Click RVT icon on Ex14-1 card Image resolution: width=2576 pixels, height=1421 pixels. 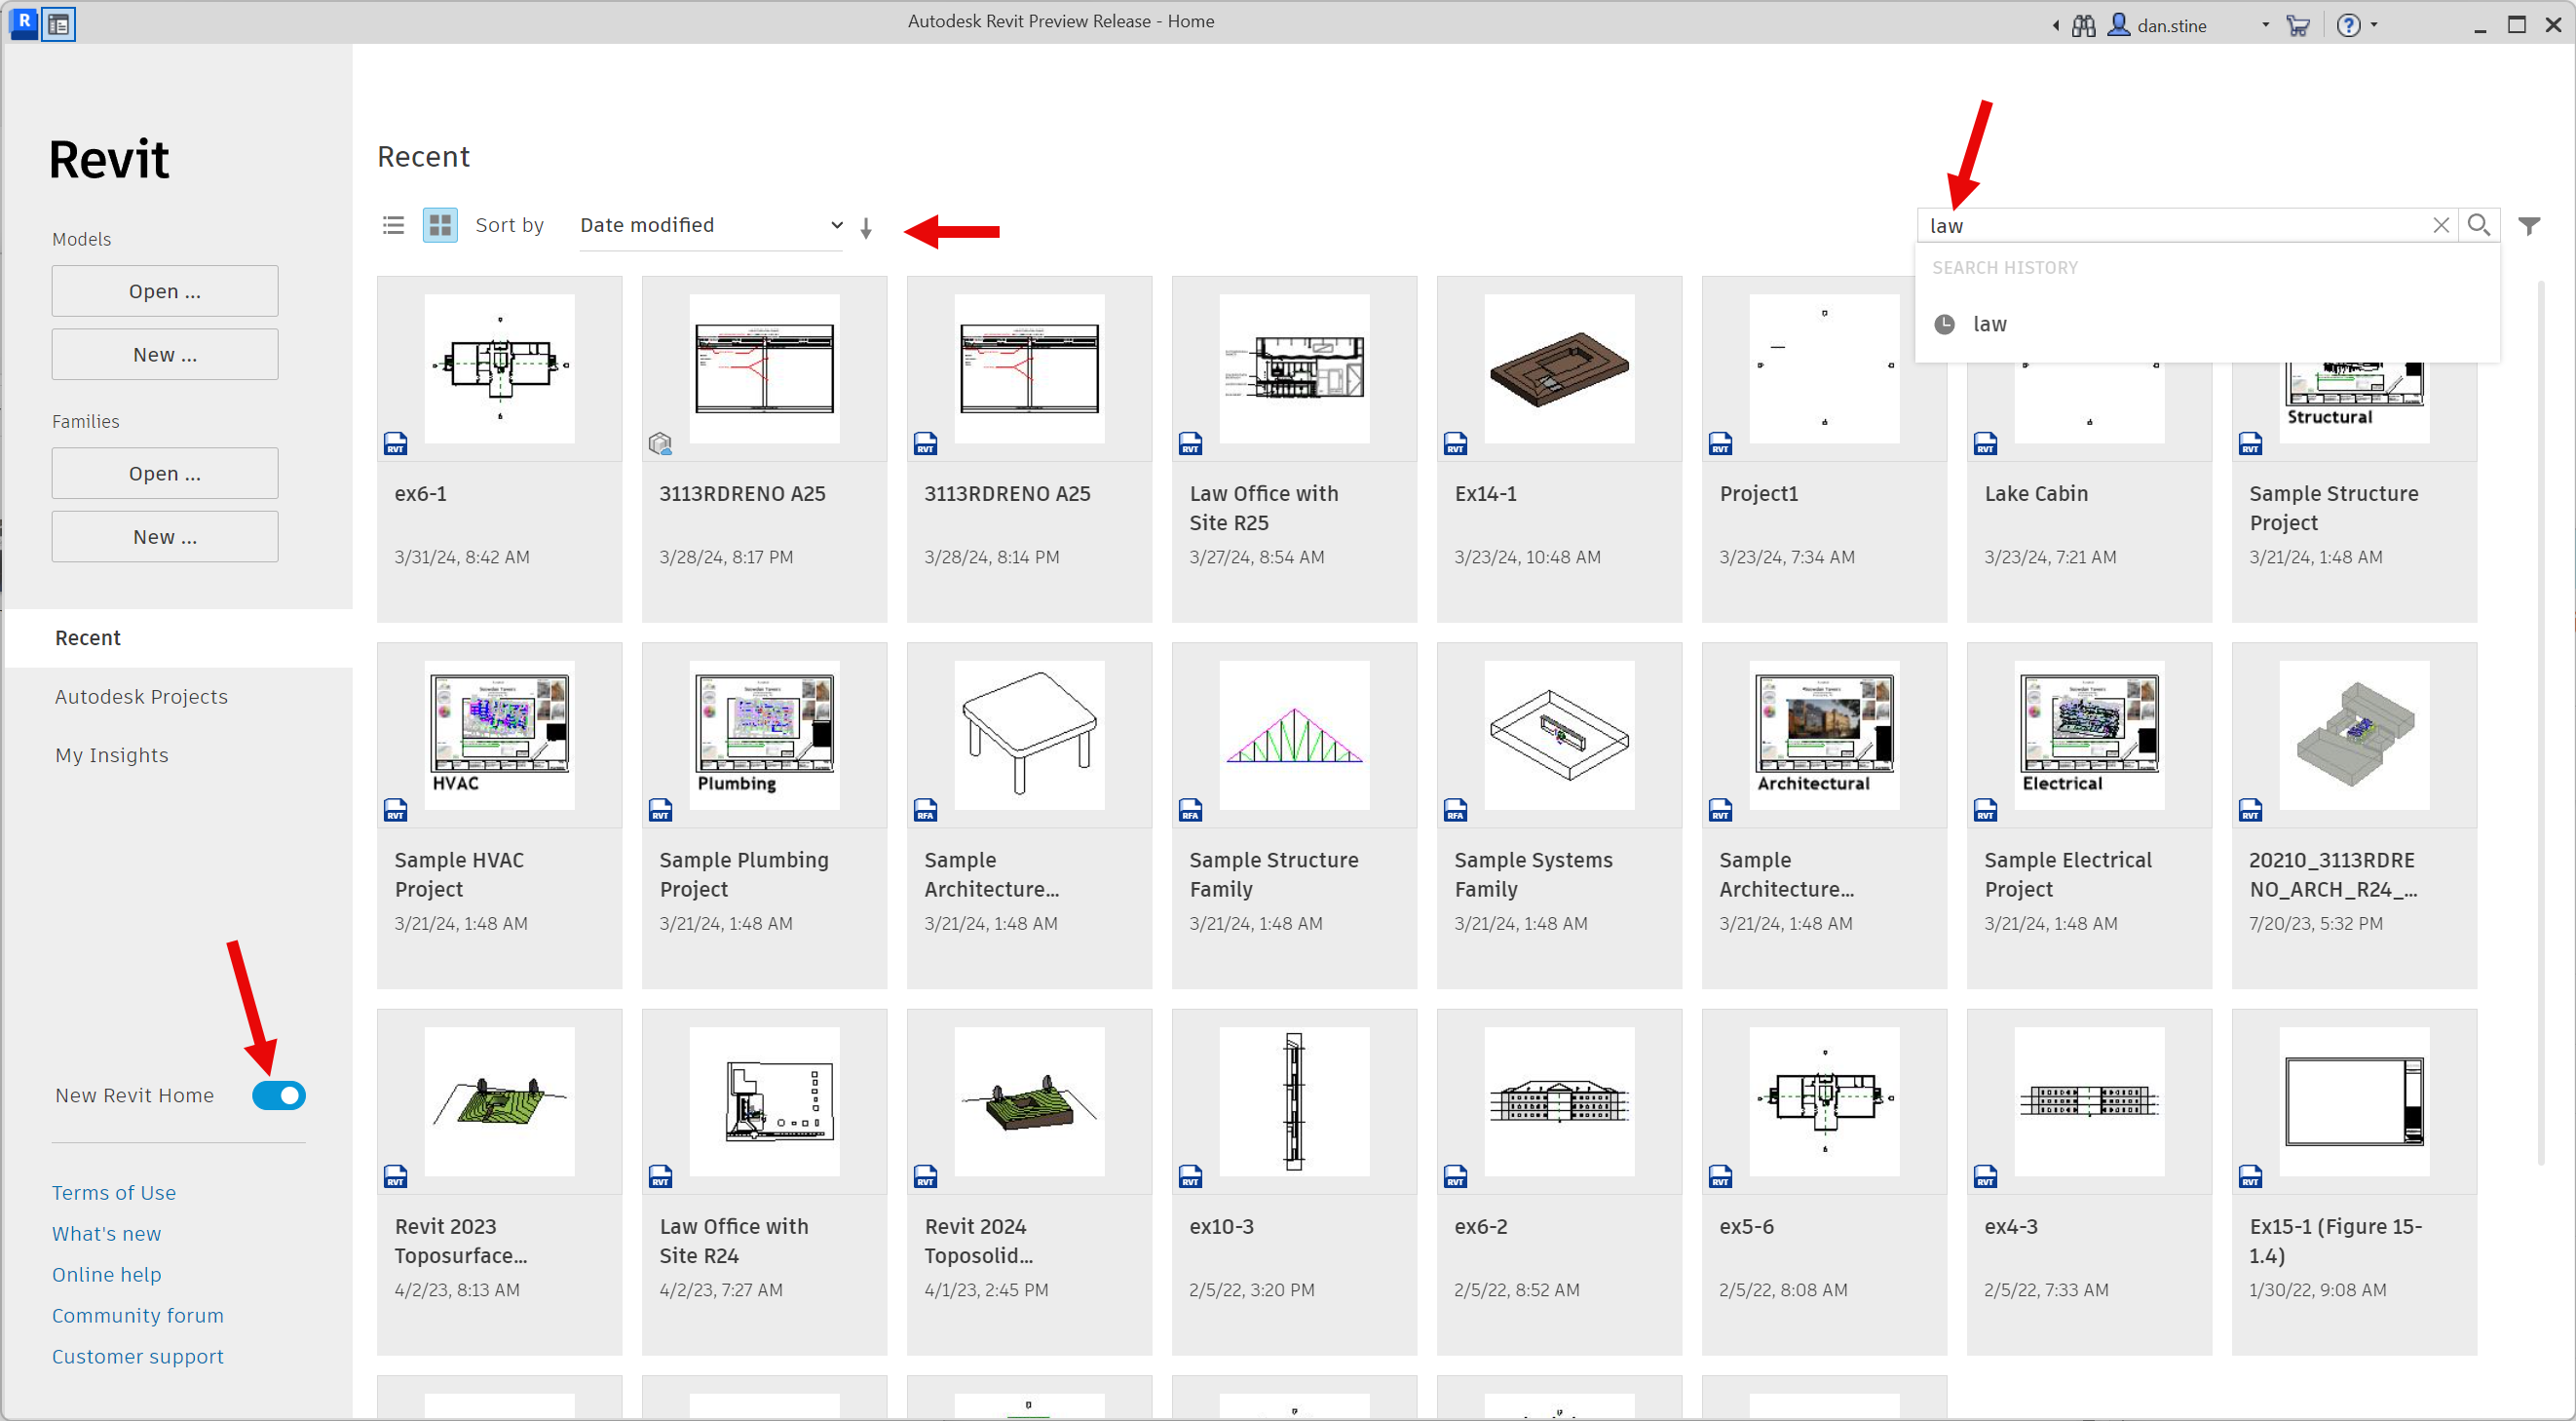coord(1456,443)
